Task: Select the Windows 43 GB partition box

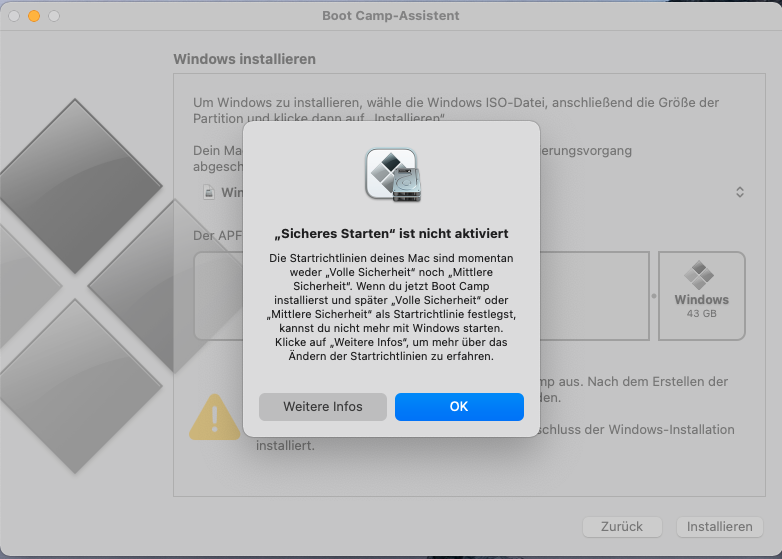Action: click(701, 296)
